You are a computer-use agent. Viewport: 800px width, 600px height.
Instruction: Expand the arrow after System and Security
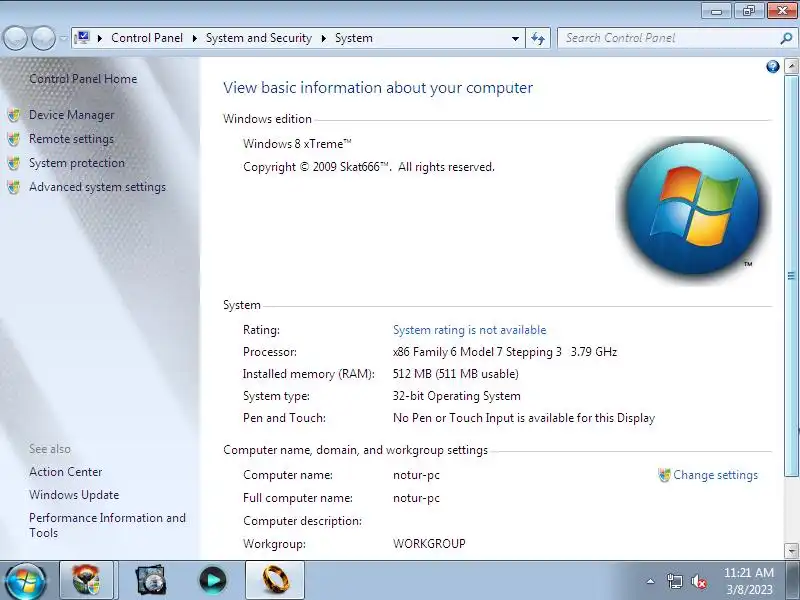coord(324,38)
